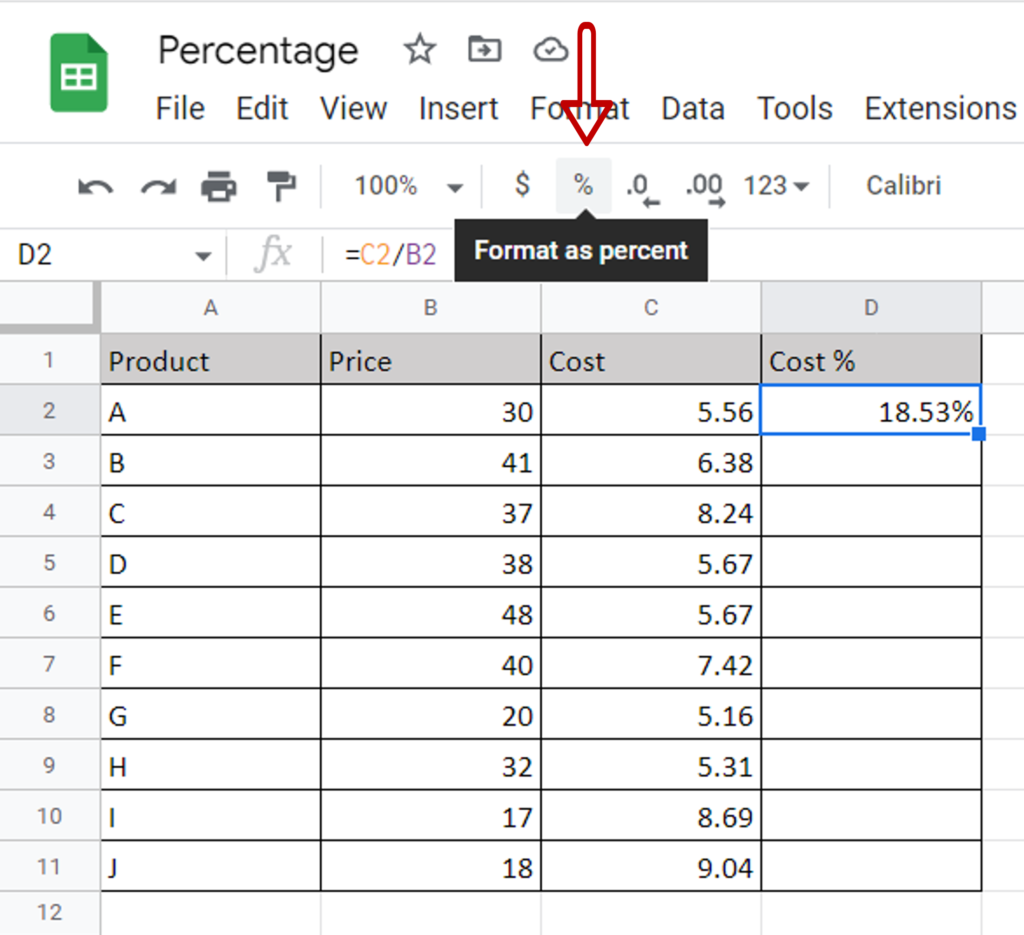
Task: Check the document cloud save status
Action: click(x=550, y=49)
